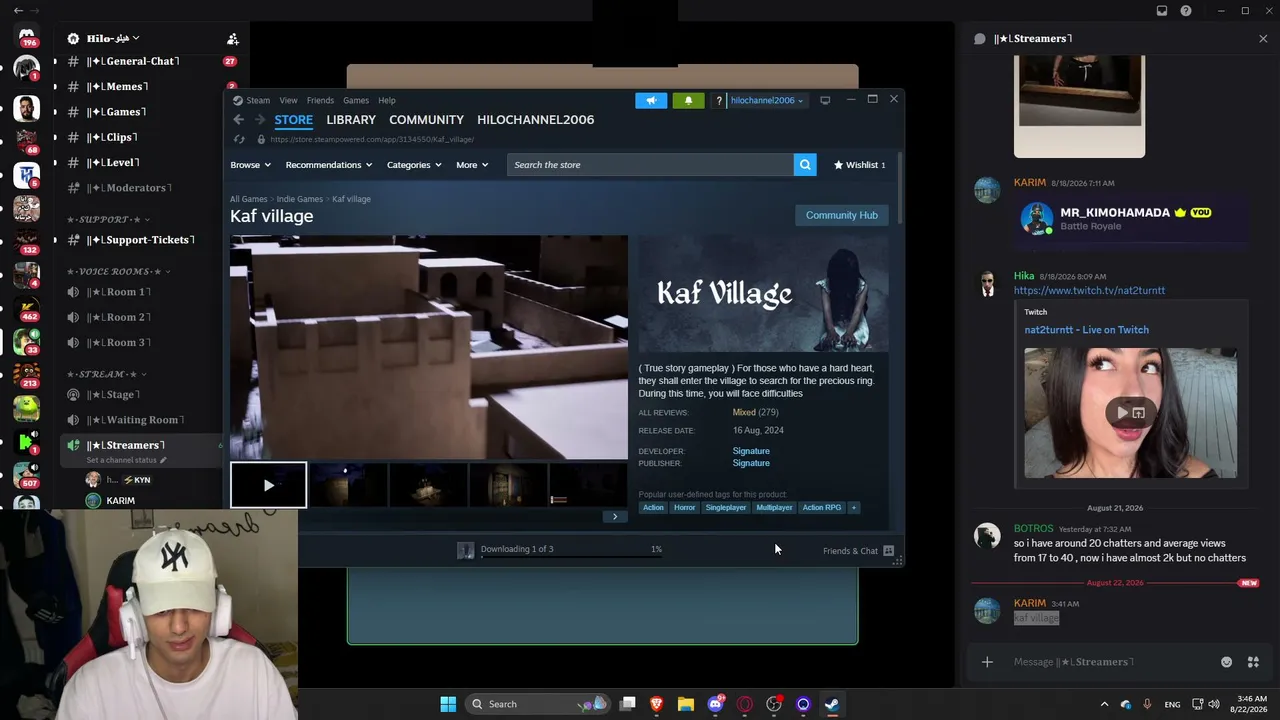1280x720 pixels.
Task: Click the Community Hub button
Action: pos(841,215)
